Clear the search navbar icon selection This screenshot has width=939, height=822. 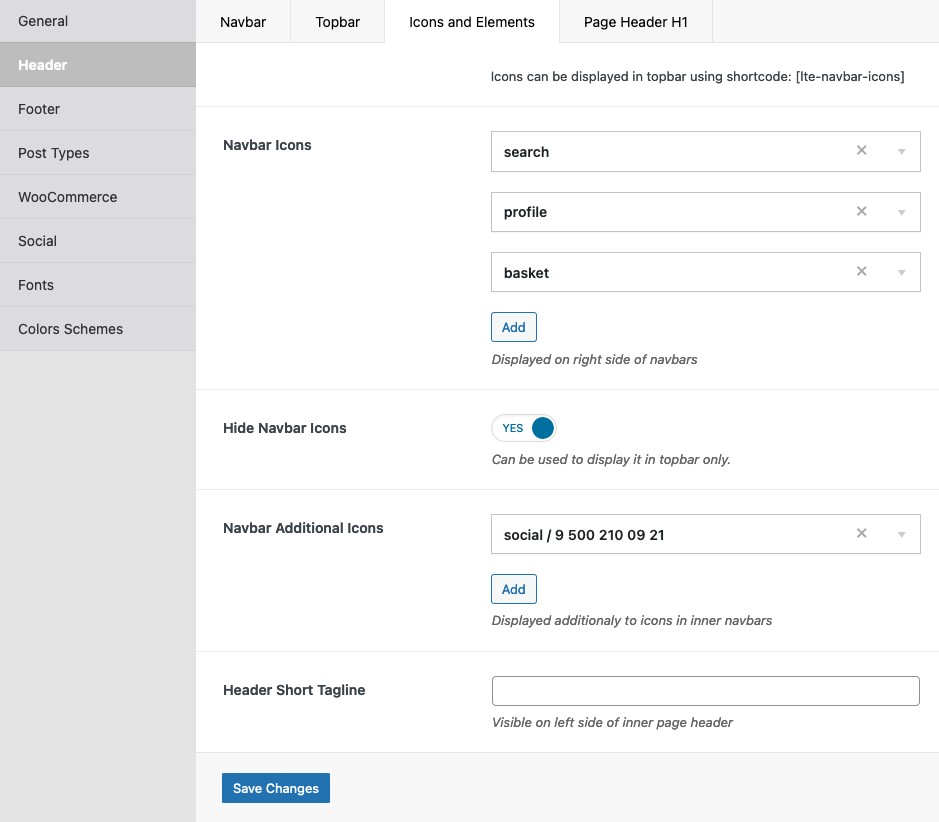861,150
